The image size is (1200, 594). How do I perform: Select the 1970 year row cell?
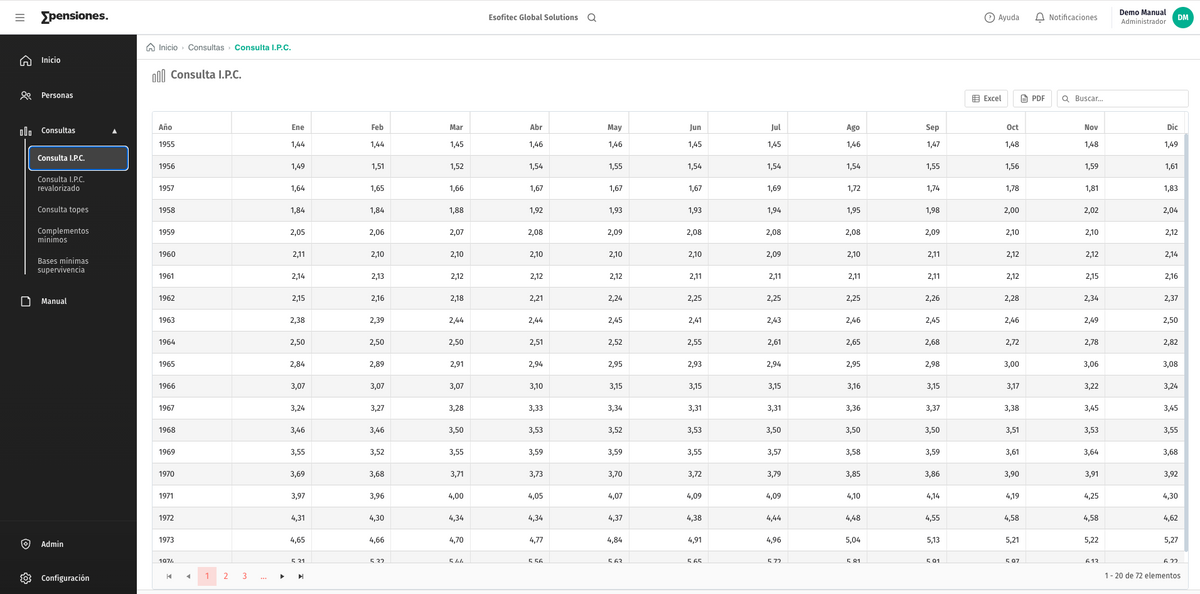(192, 474)
